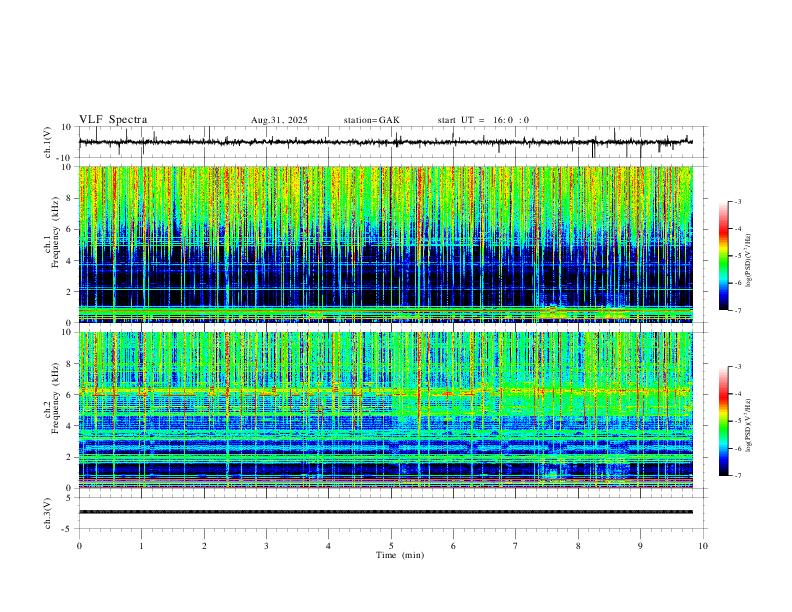Click the time axis tick label '2'
This screenshot has width=792, height=612.
(x=204, y=546)
